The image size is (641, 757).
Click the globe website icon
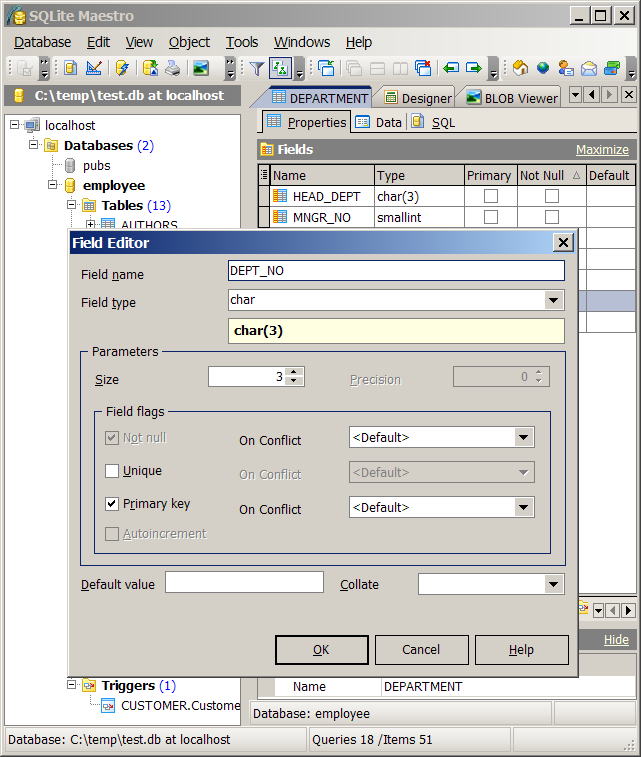tap(543, 68)
